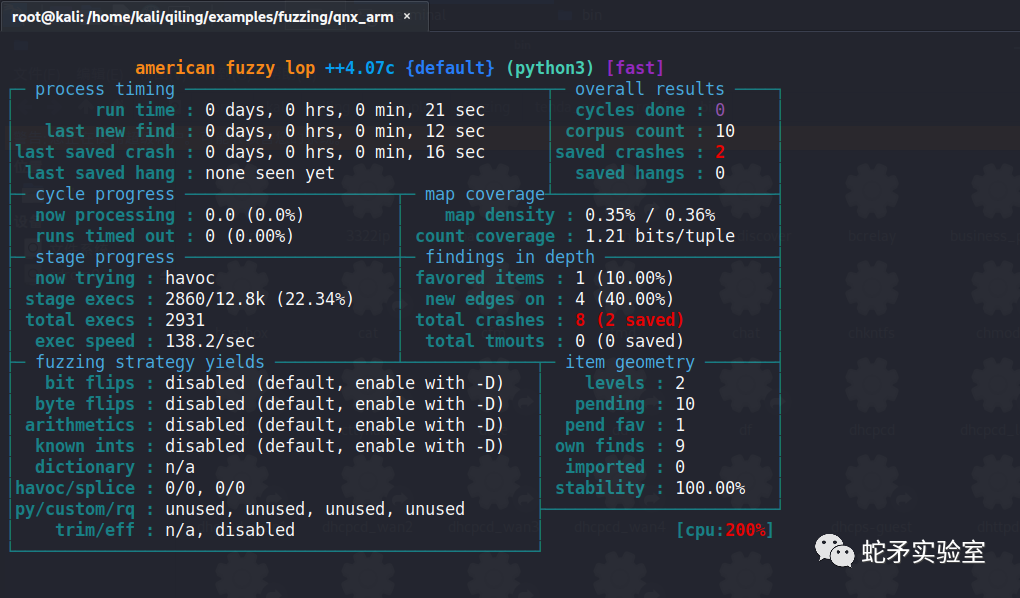Click the 'american fuzzy lop' title text
The height and width of the screenshot is (598, 1020).
pos(225,68)
